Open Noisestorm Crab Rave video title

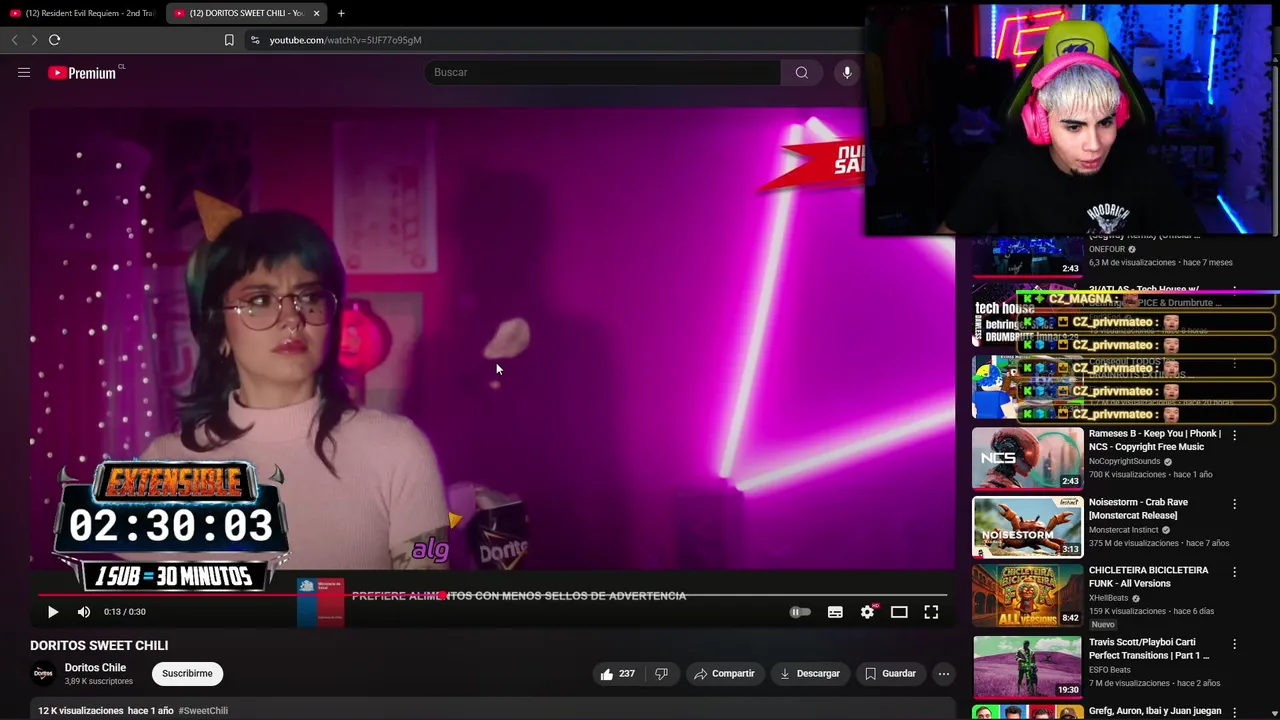[1138, 508]
